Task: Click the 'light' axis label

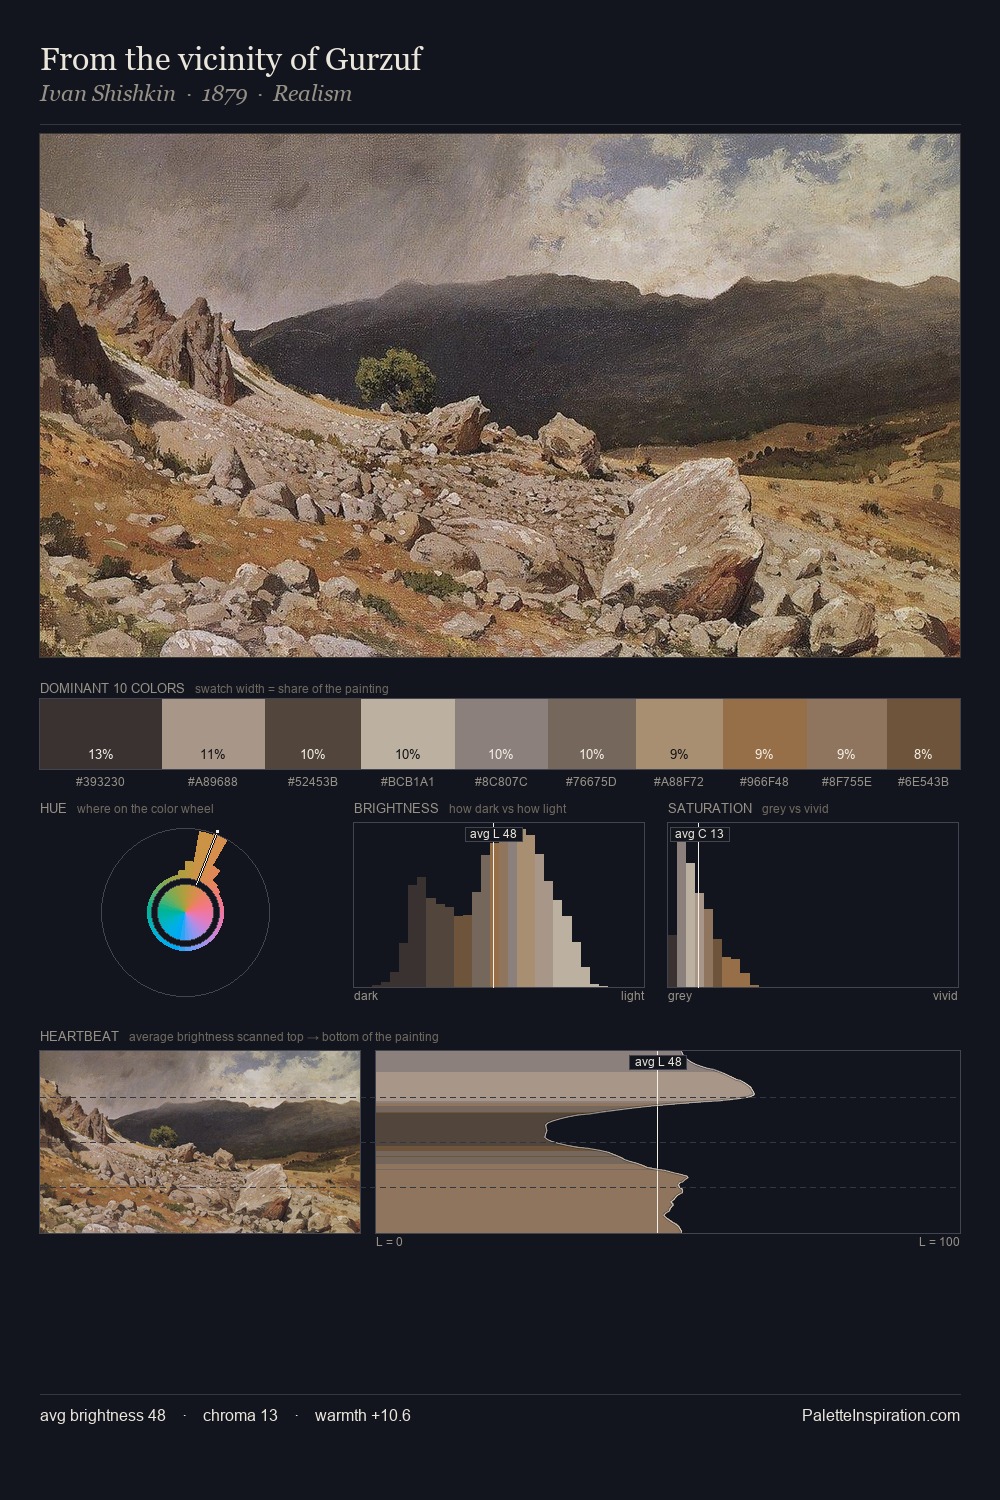Action: point(633,996)
